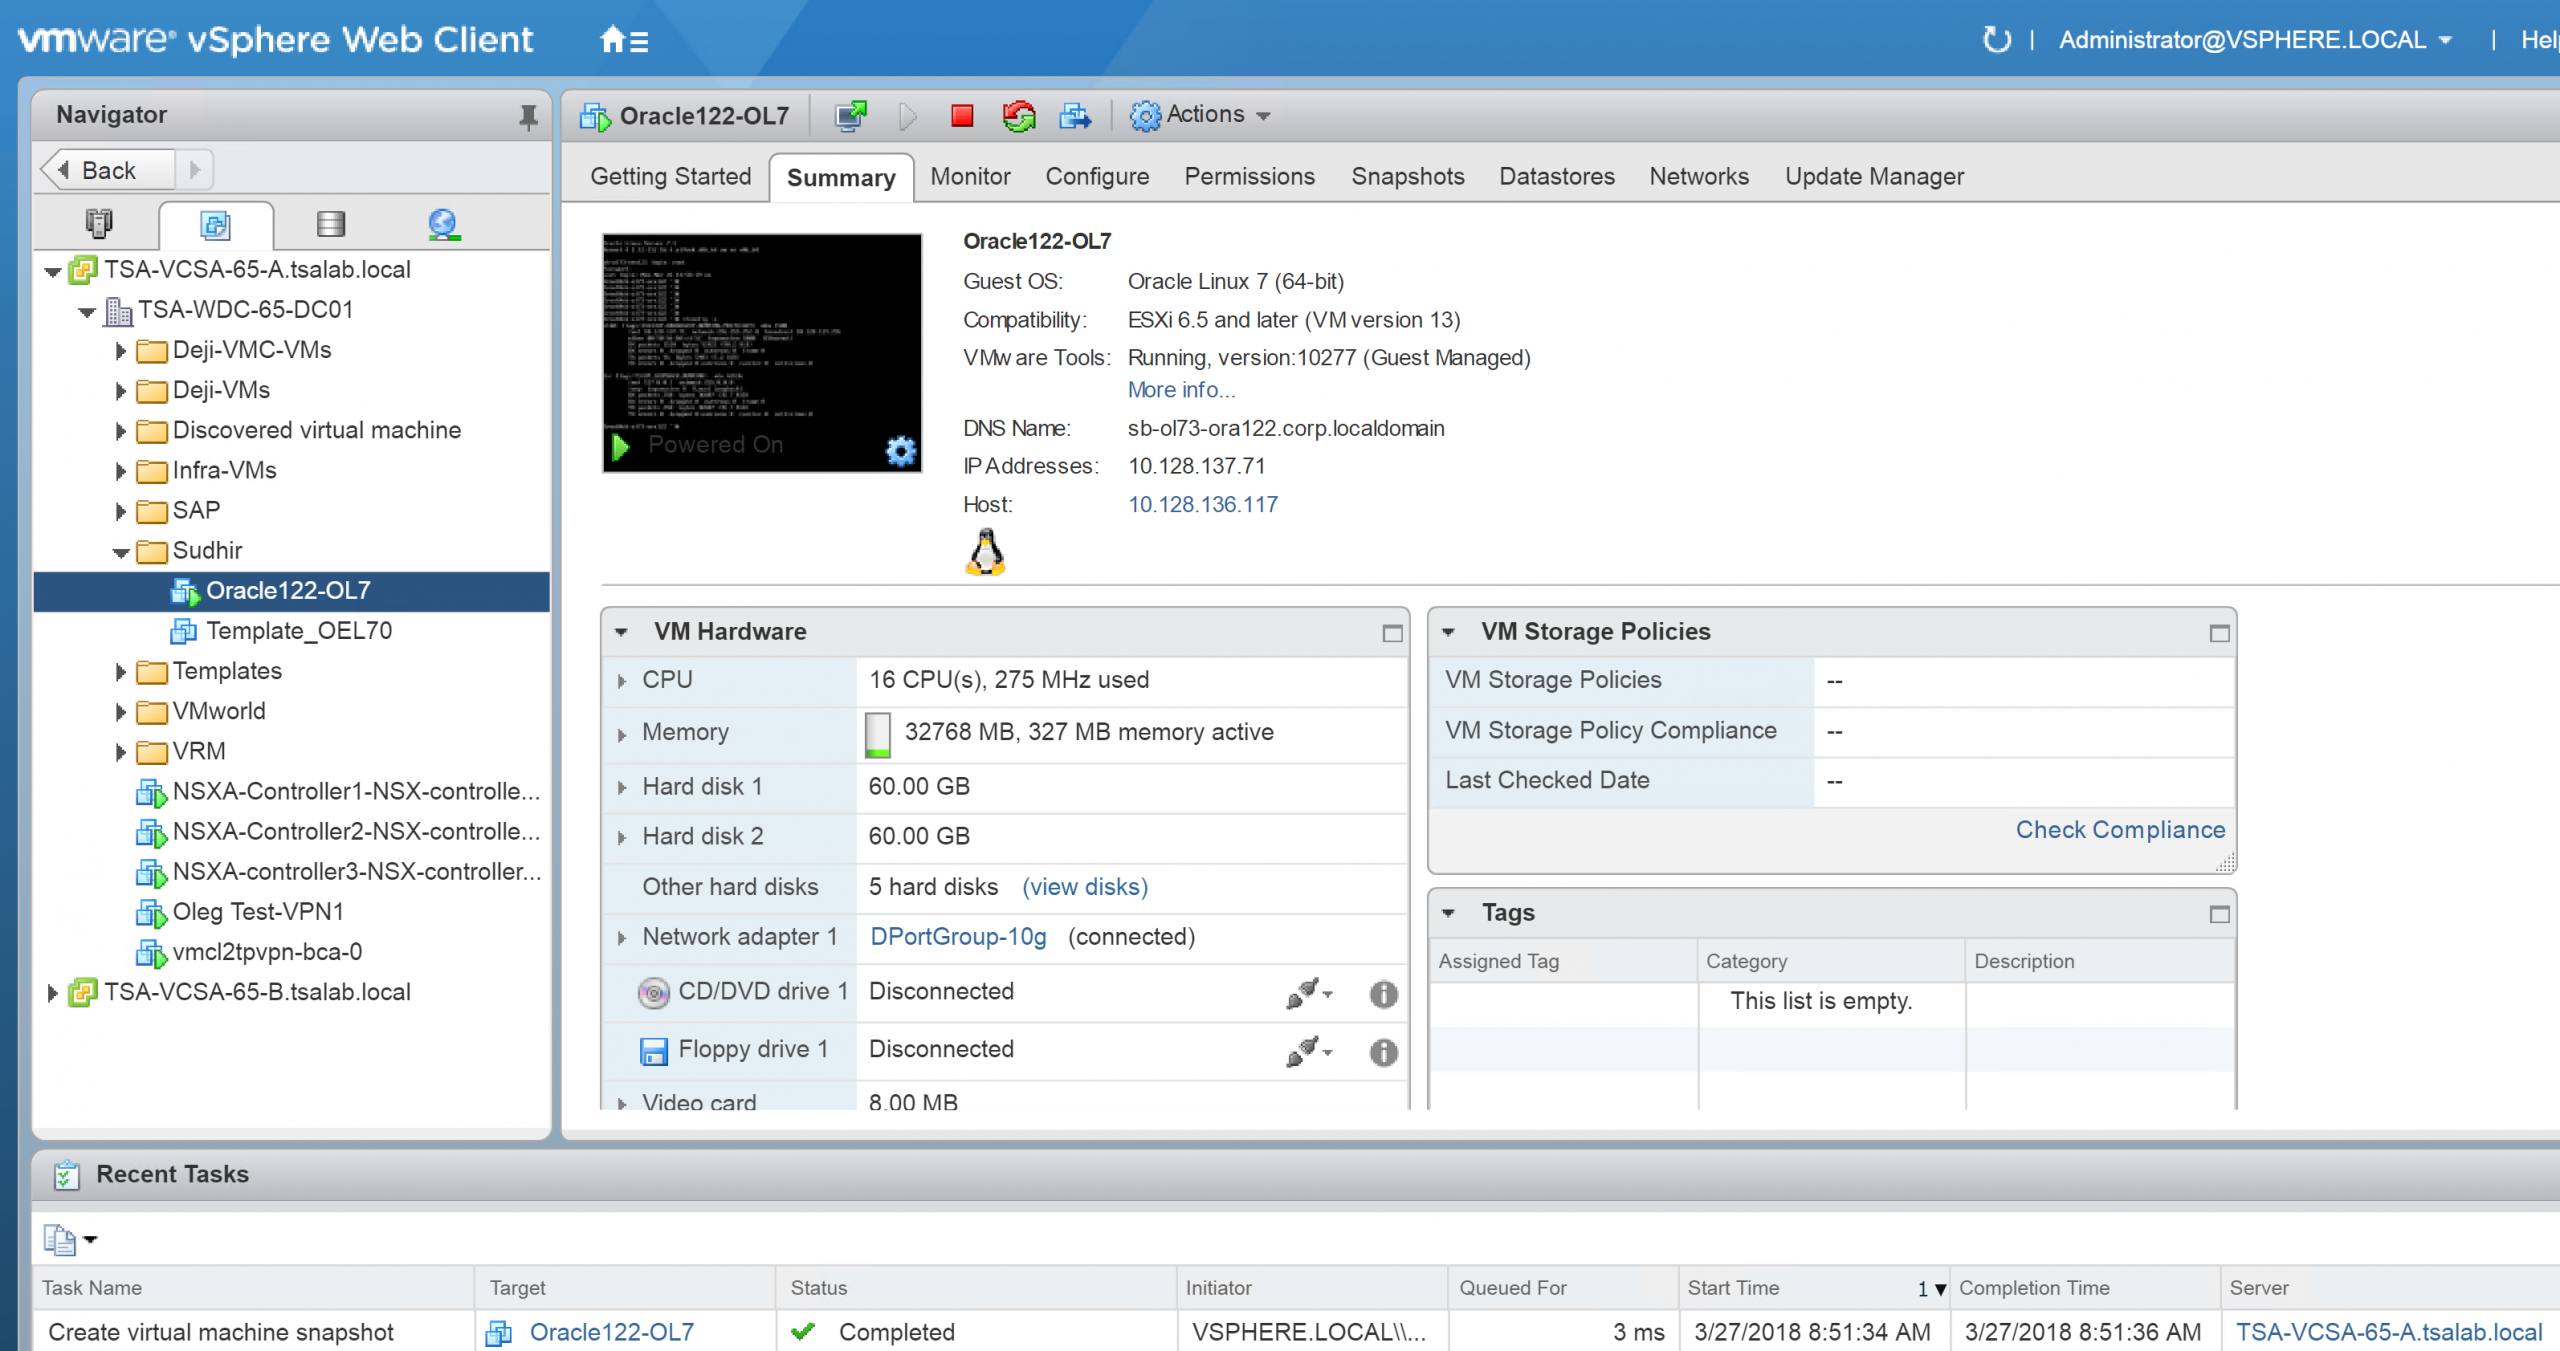Switch to the Snapshots tab

point(1407,177)
